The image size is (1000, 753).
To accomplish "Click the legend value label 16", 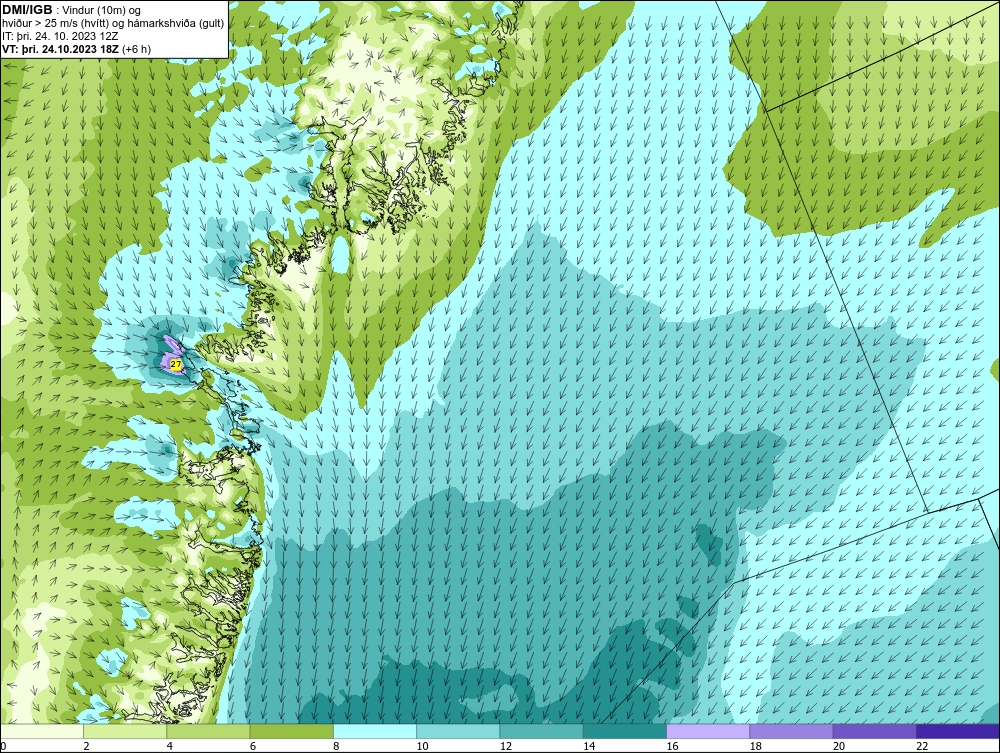I will pos(673,747).
